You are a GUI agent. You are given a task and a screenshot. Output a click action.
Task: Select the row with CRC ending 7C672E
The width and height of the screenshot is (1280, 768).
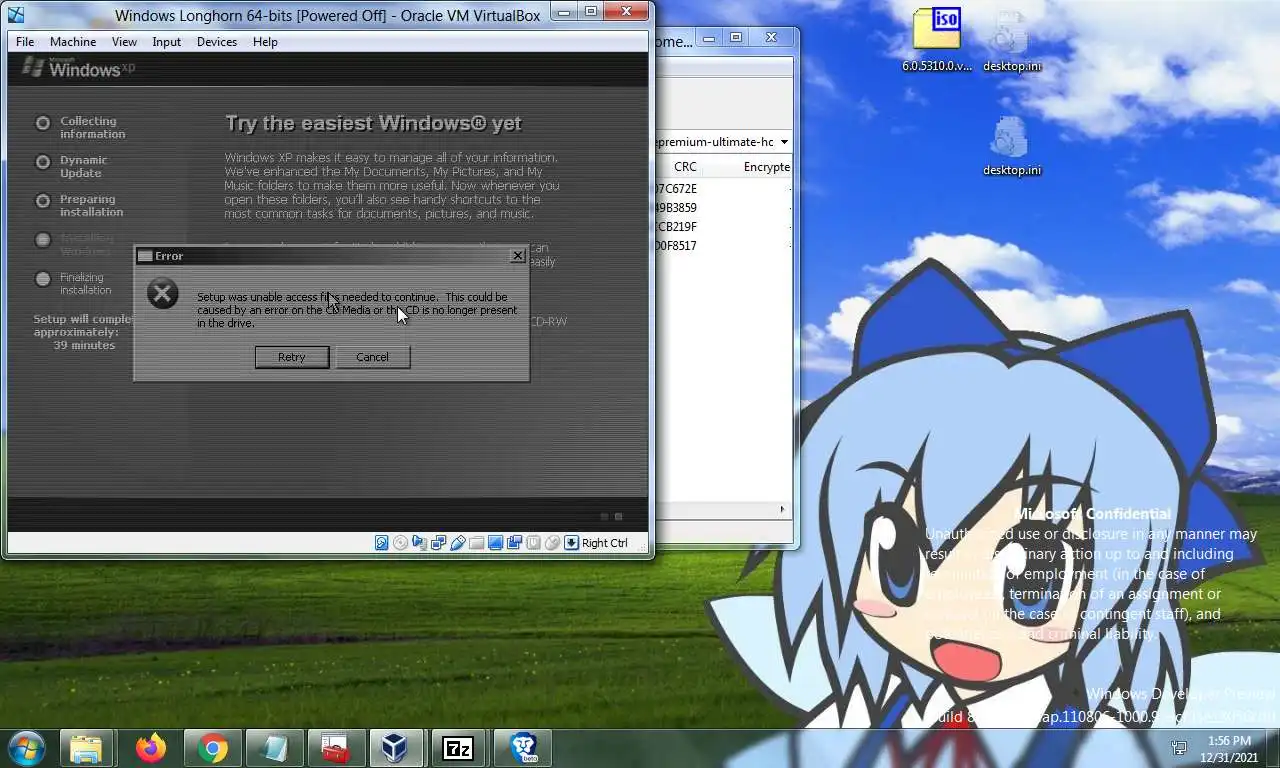(722, 188)
